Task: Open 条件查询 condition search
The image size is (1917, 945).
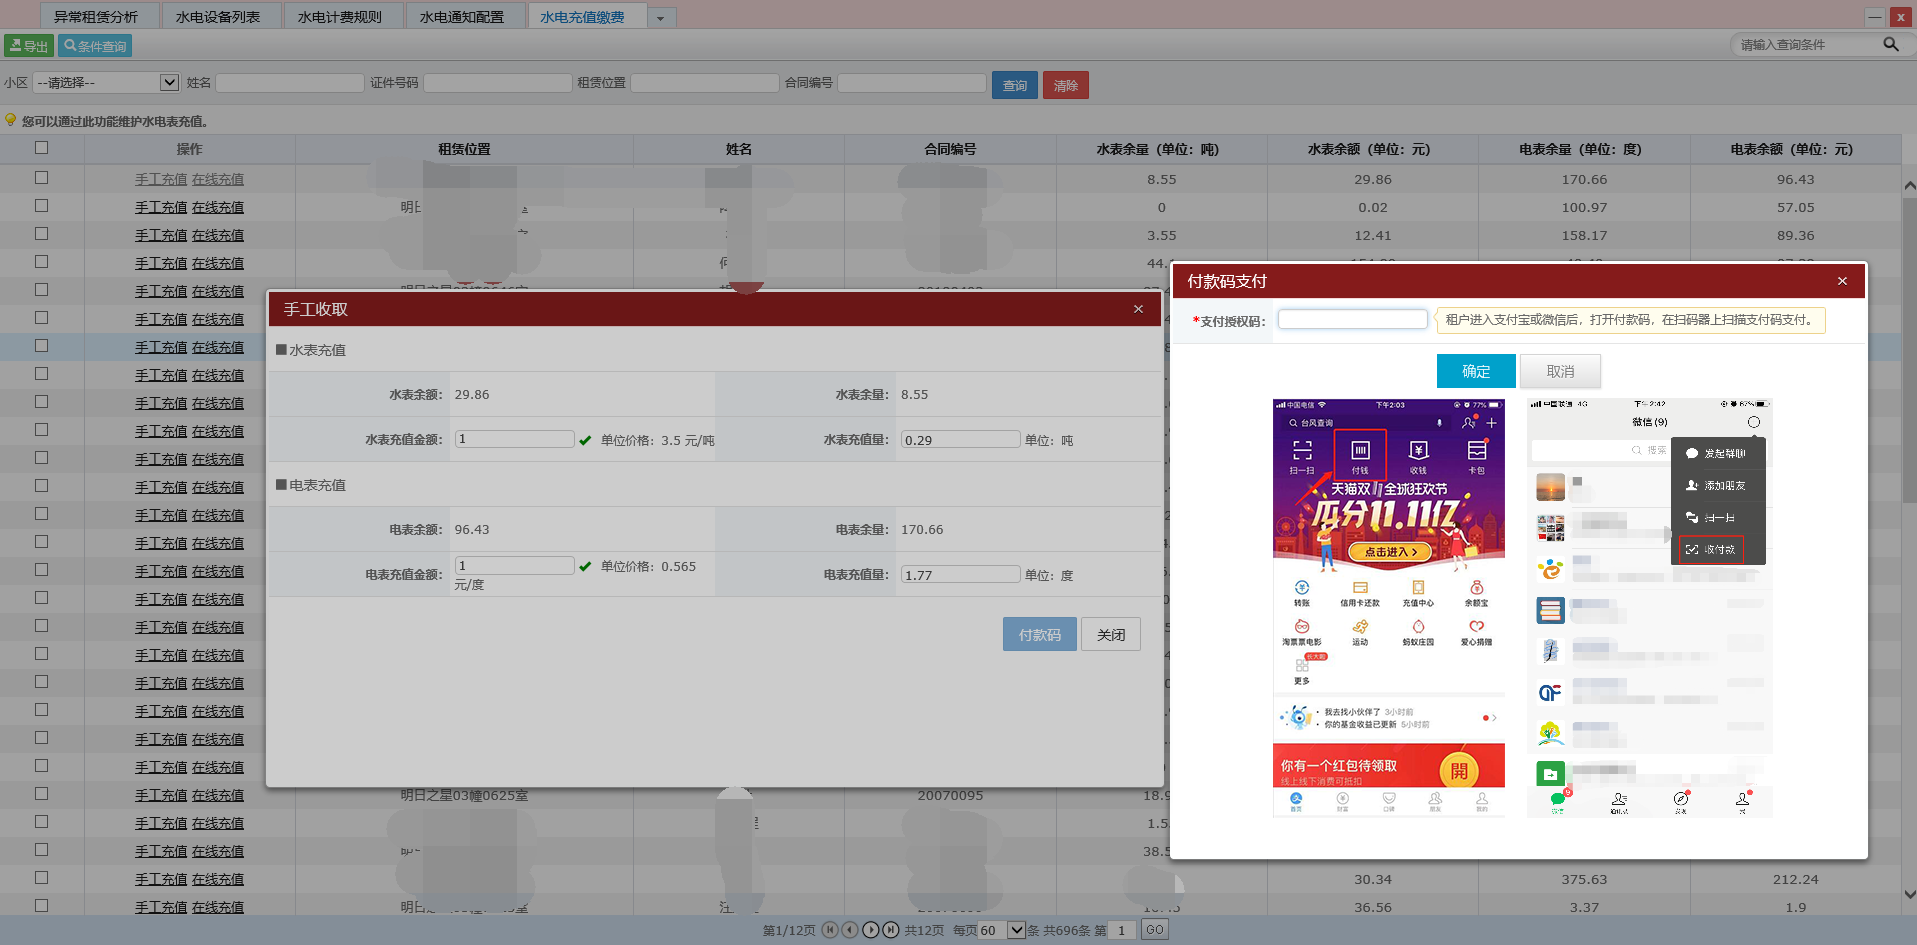Action: [95, 46]
